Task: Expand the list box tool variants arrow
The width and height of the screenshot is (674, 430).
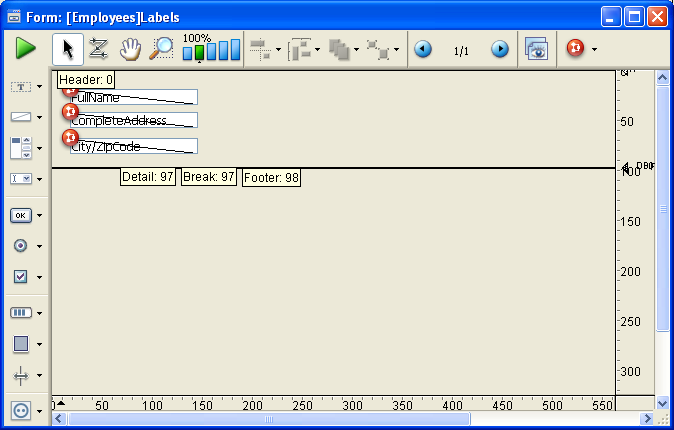Action: [40, 148]
